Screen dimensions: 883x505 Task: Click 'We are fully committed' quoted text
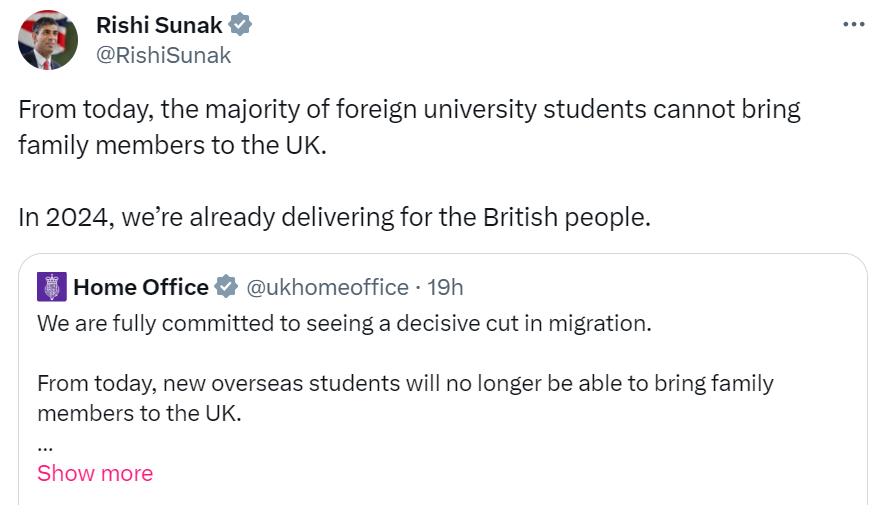point(344,324)
